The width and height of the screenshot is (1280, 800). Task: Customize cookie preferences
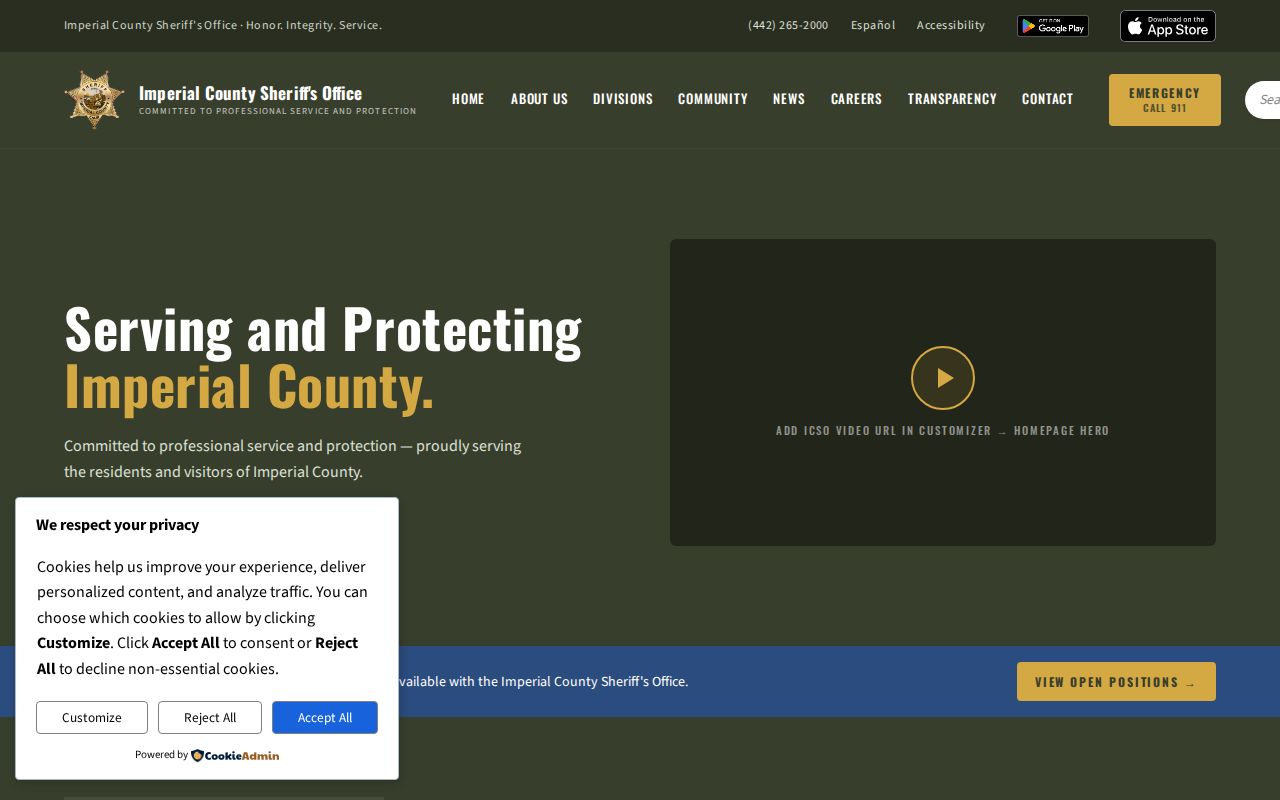[x=92, y=718]
